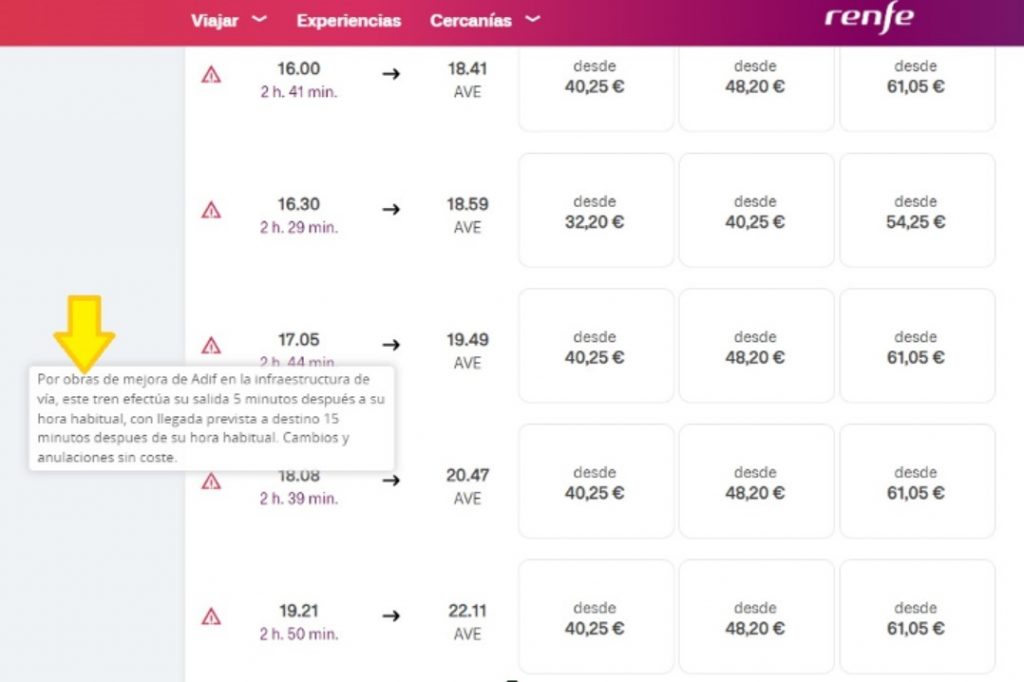Click the warning icon for the 19.21 train
The width and height of the screenshot is (1024, 682).
pos(211,617)
